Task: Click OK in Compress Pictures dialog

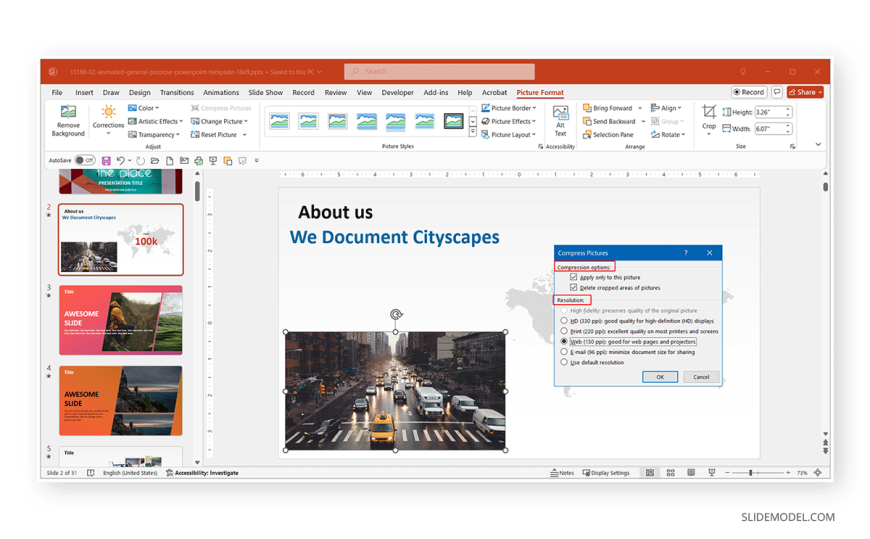Action: [x=660, y=377]
